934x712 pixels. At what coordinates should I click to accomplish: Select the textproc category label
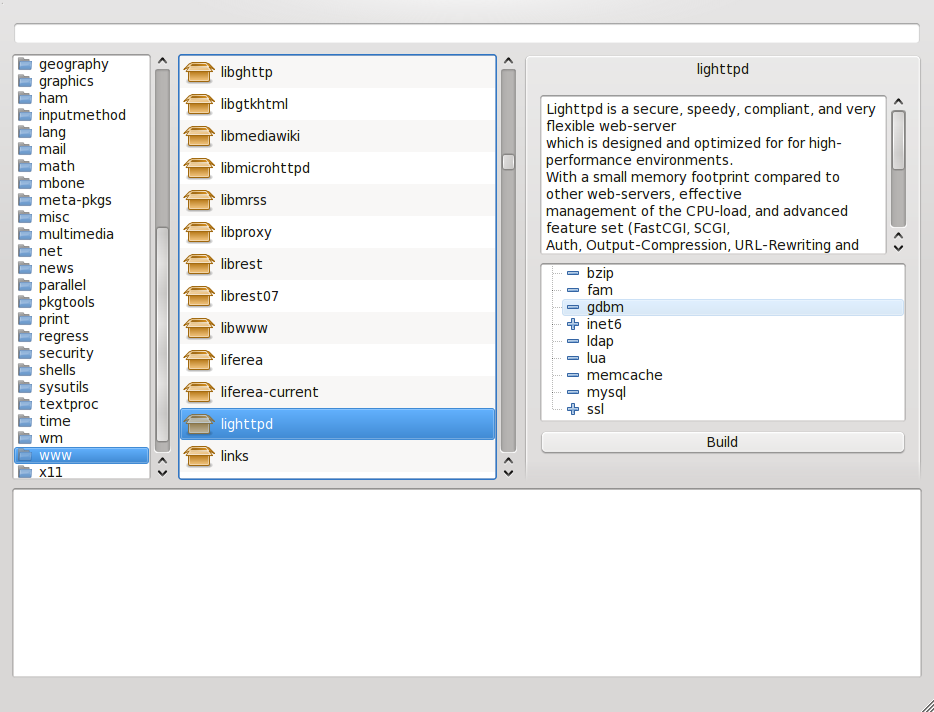[69, 405]
